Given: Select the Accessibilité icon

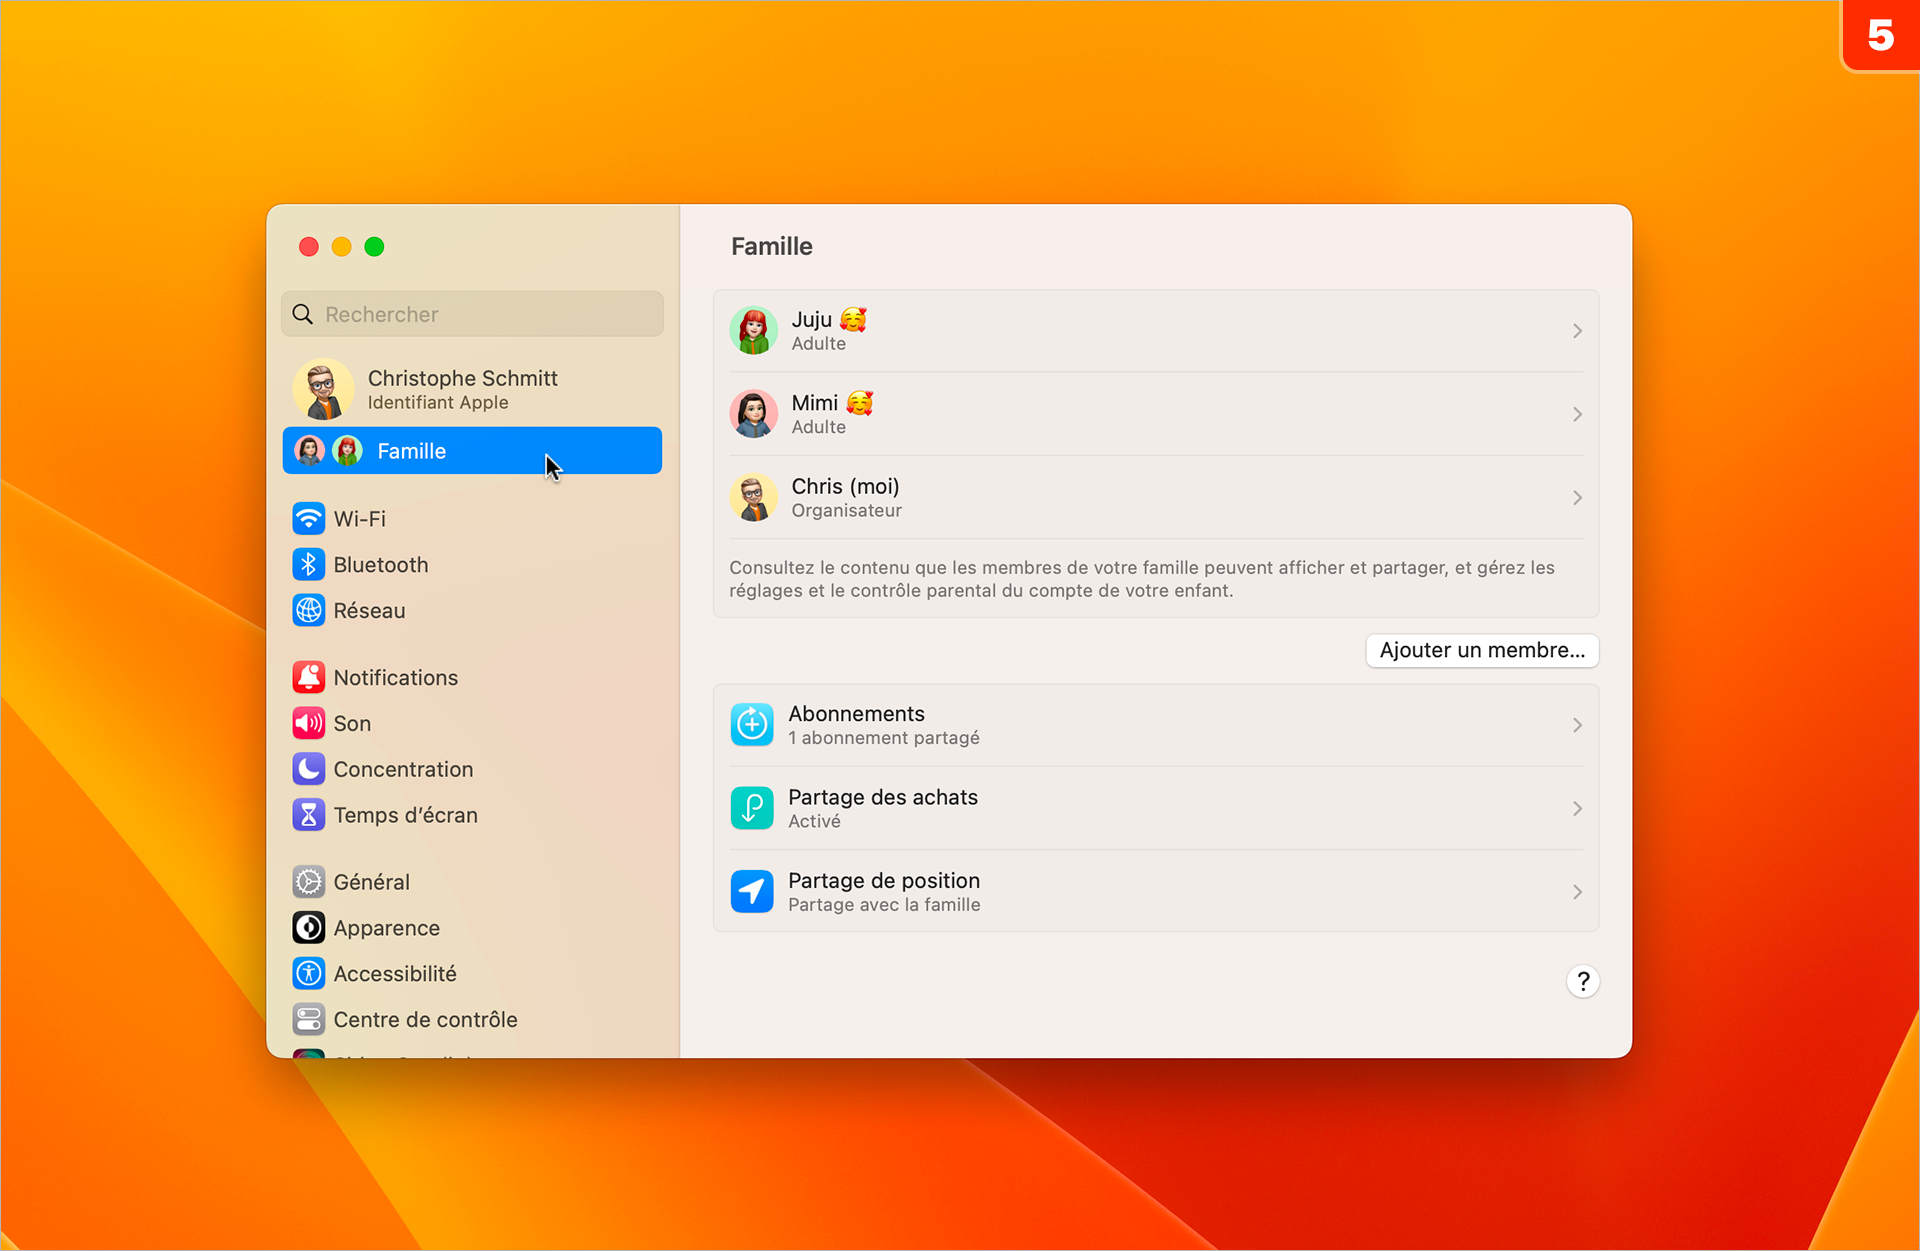Looking at the screenshot, I should (x=308, y=973).
